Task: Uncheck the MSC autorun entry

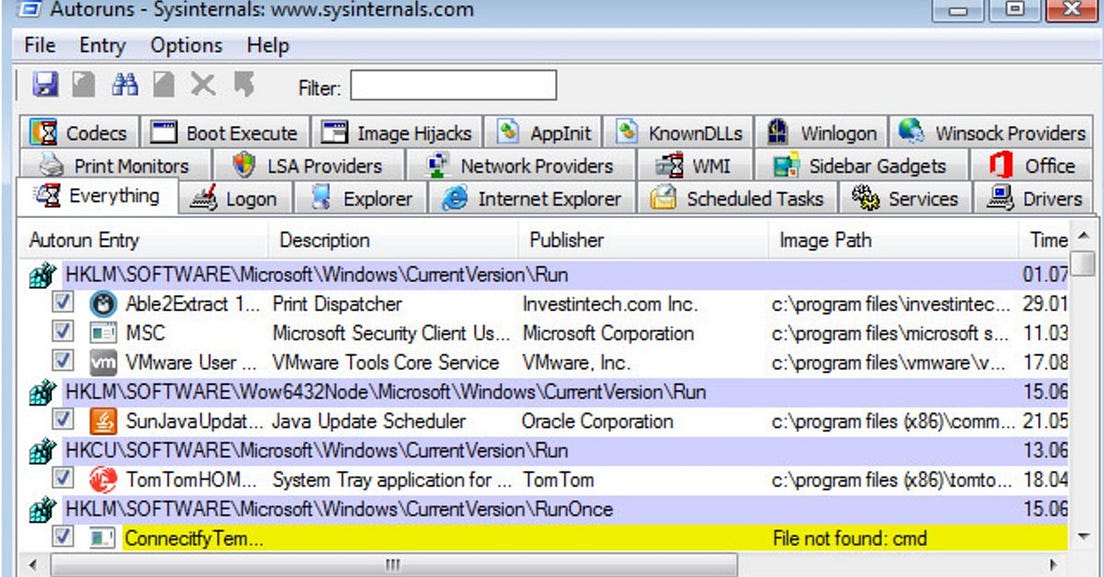Action: tap(63, 331)
